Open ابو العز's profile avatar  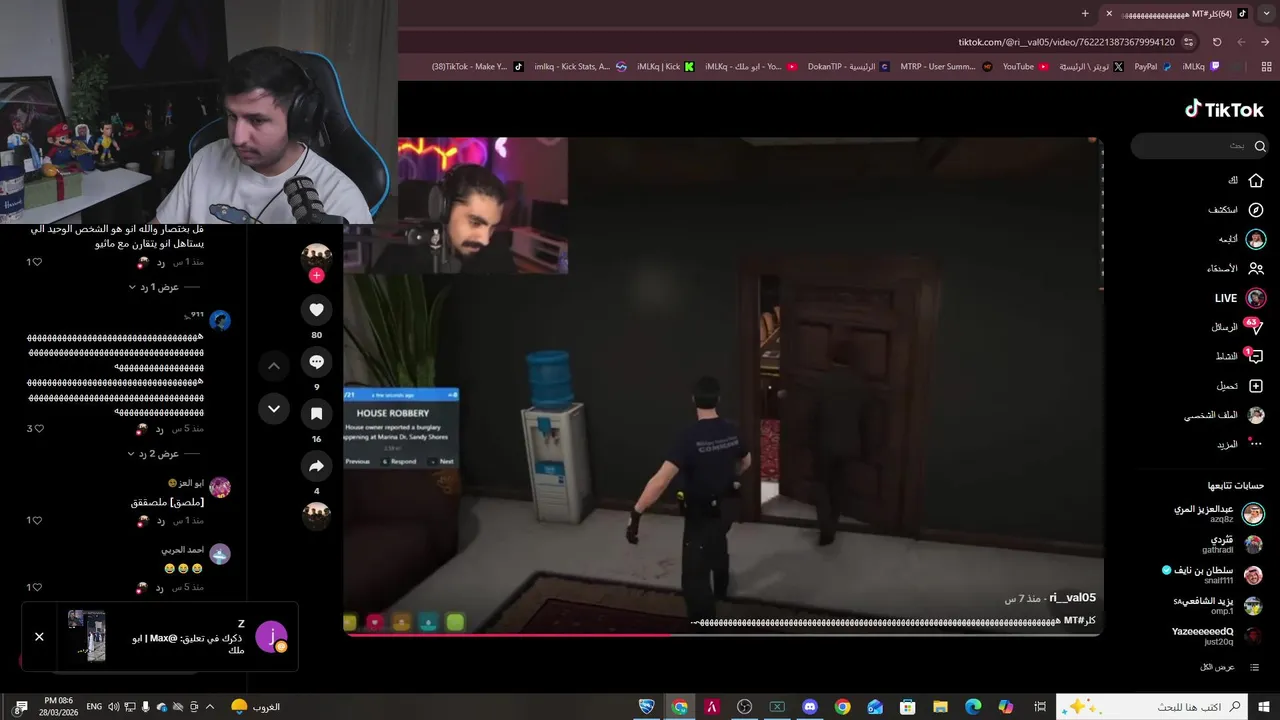(x=220, y=487)
